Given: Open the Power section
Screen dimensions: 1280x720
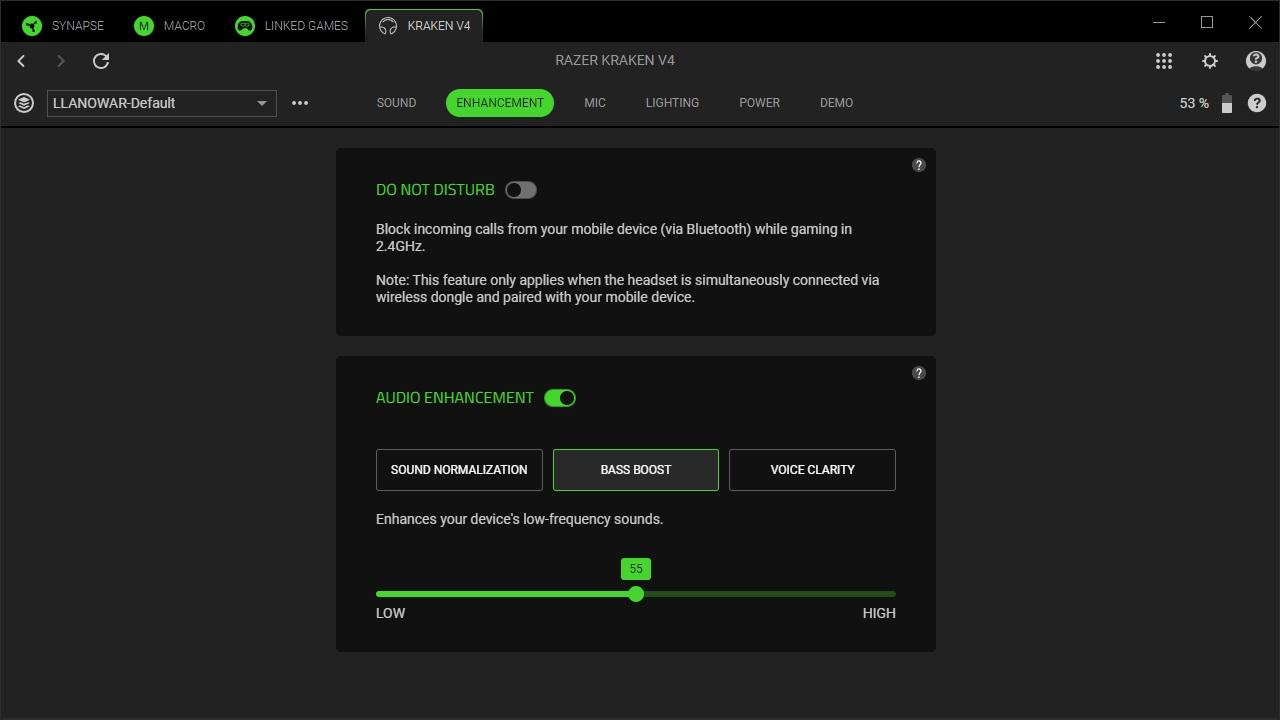Looking at the screenshot, I should point(759,103).
